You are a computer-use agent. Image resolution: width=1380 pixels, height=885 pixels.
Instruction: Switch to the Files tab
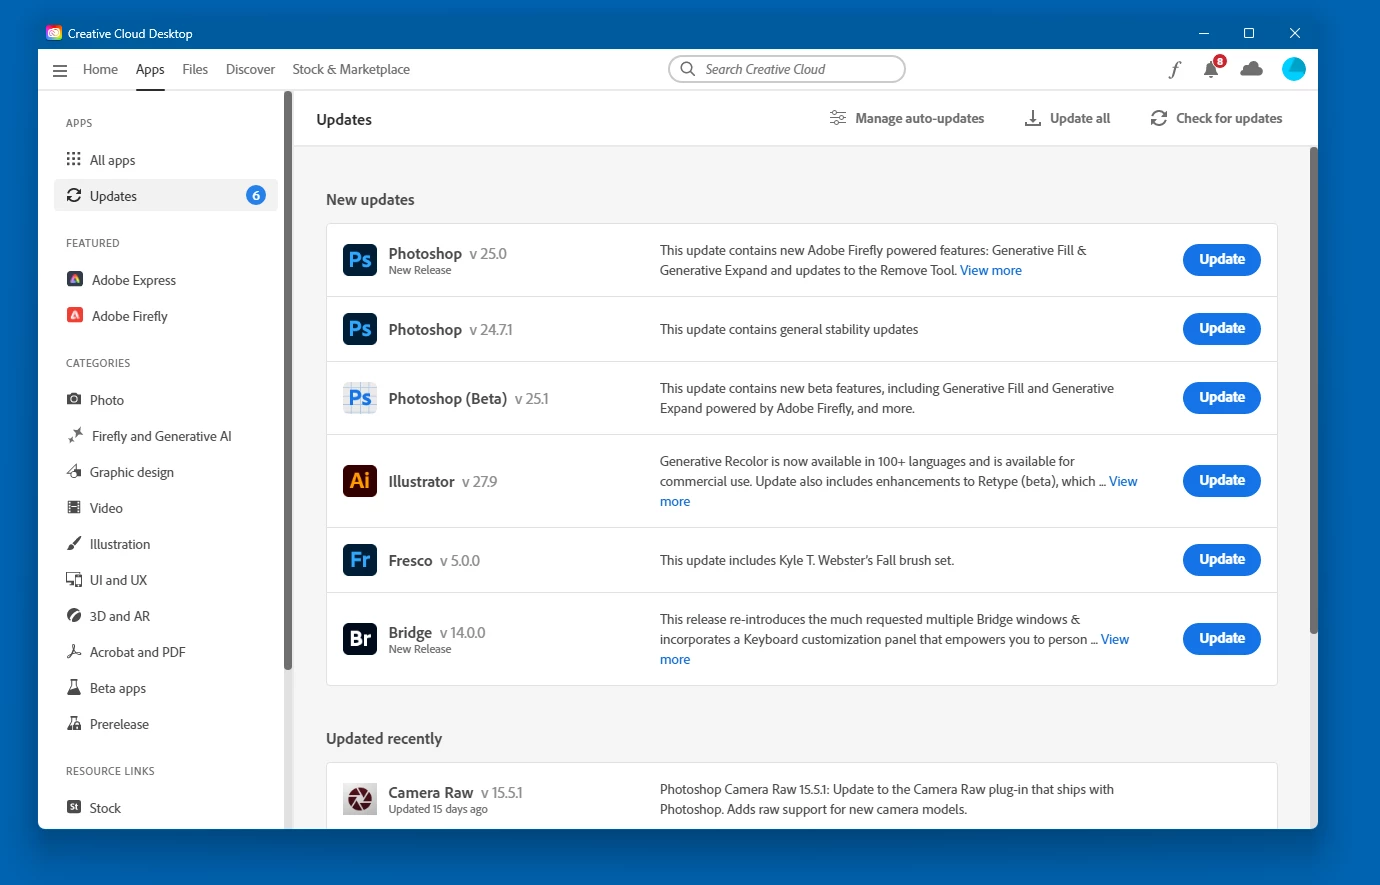click(195, 69)
